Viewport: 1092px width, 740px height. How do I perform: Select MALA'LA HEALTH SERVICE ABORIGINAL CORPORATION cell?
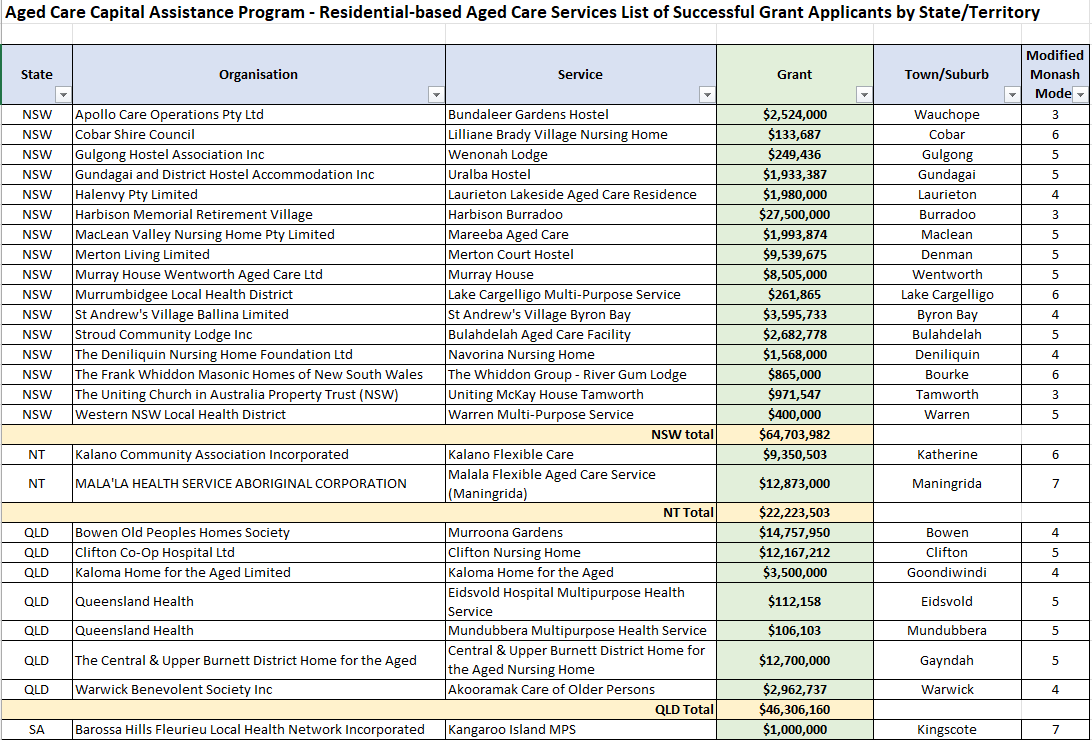pyautogui.click(x=258, y=483)
